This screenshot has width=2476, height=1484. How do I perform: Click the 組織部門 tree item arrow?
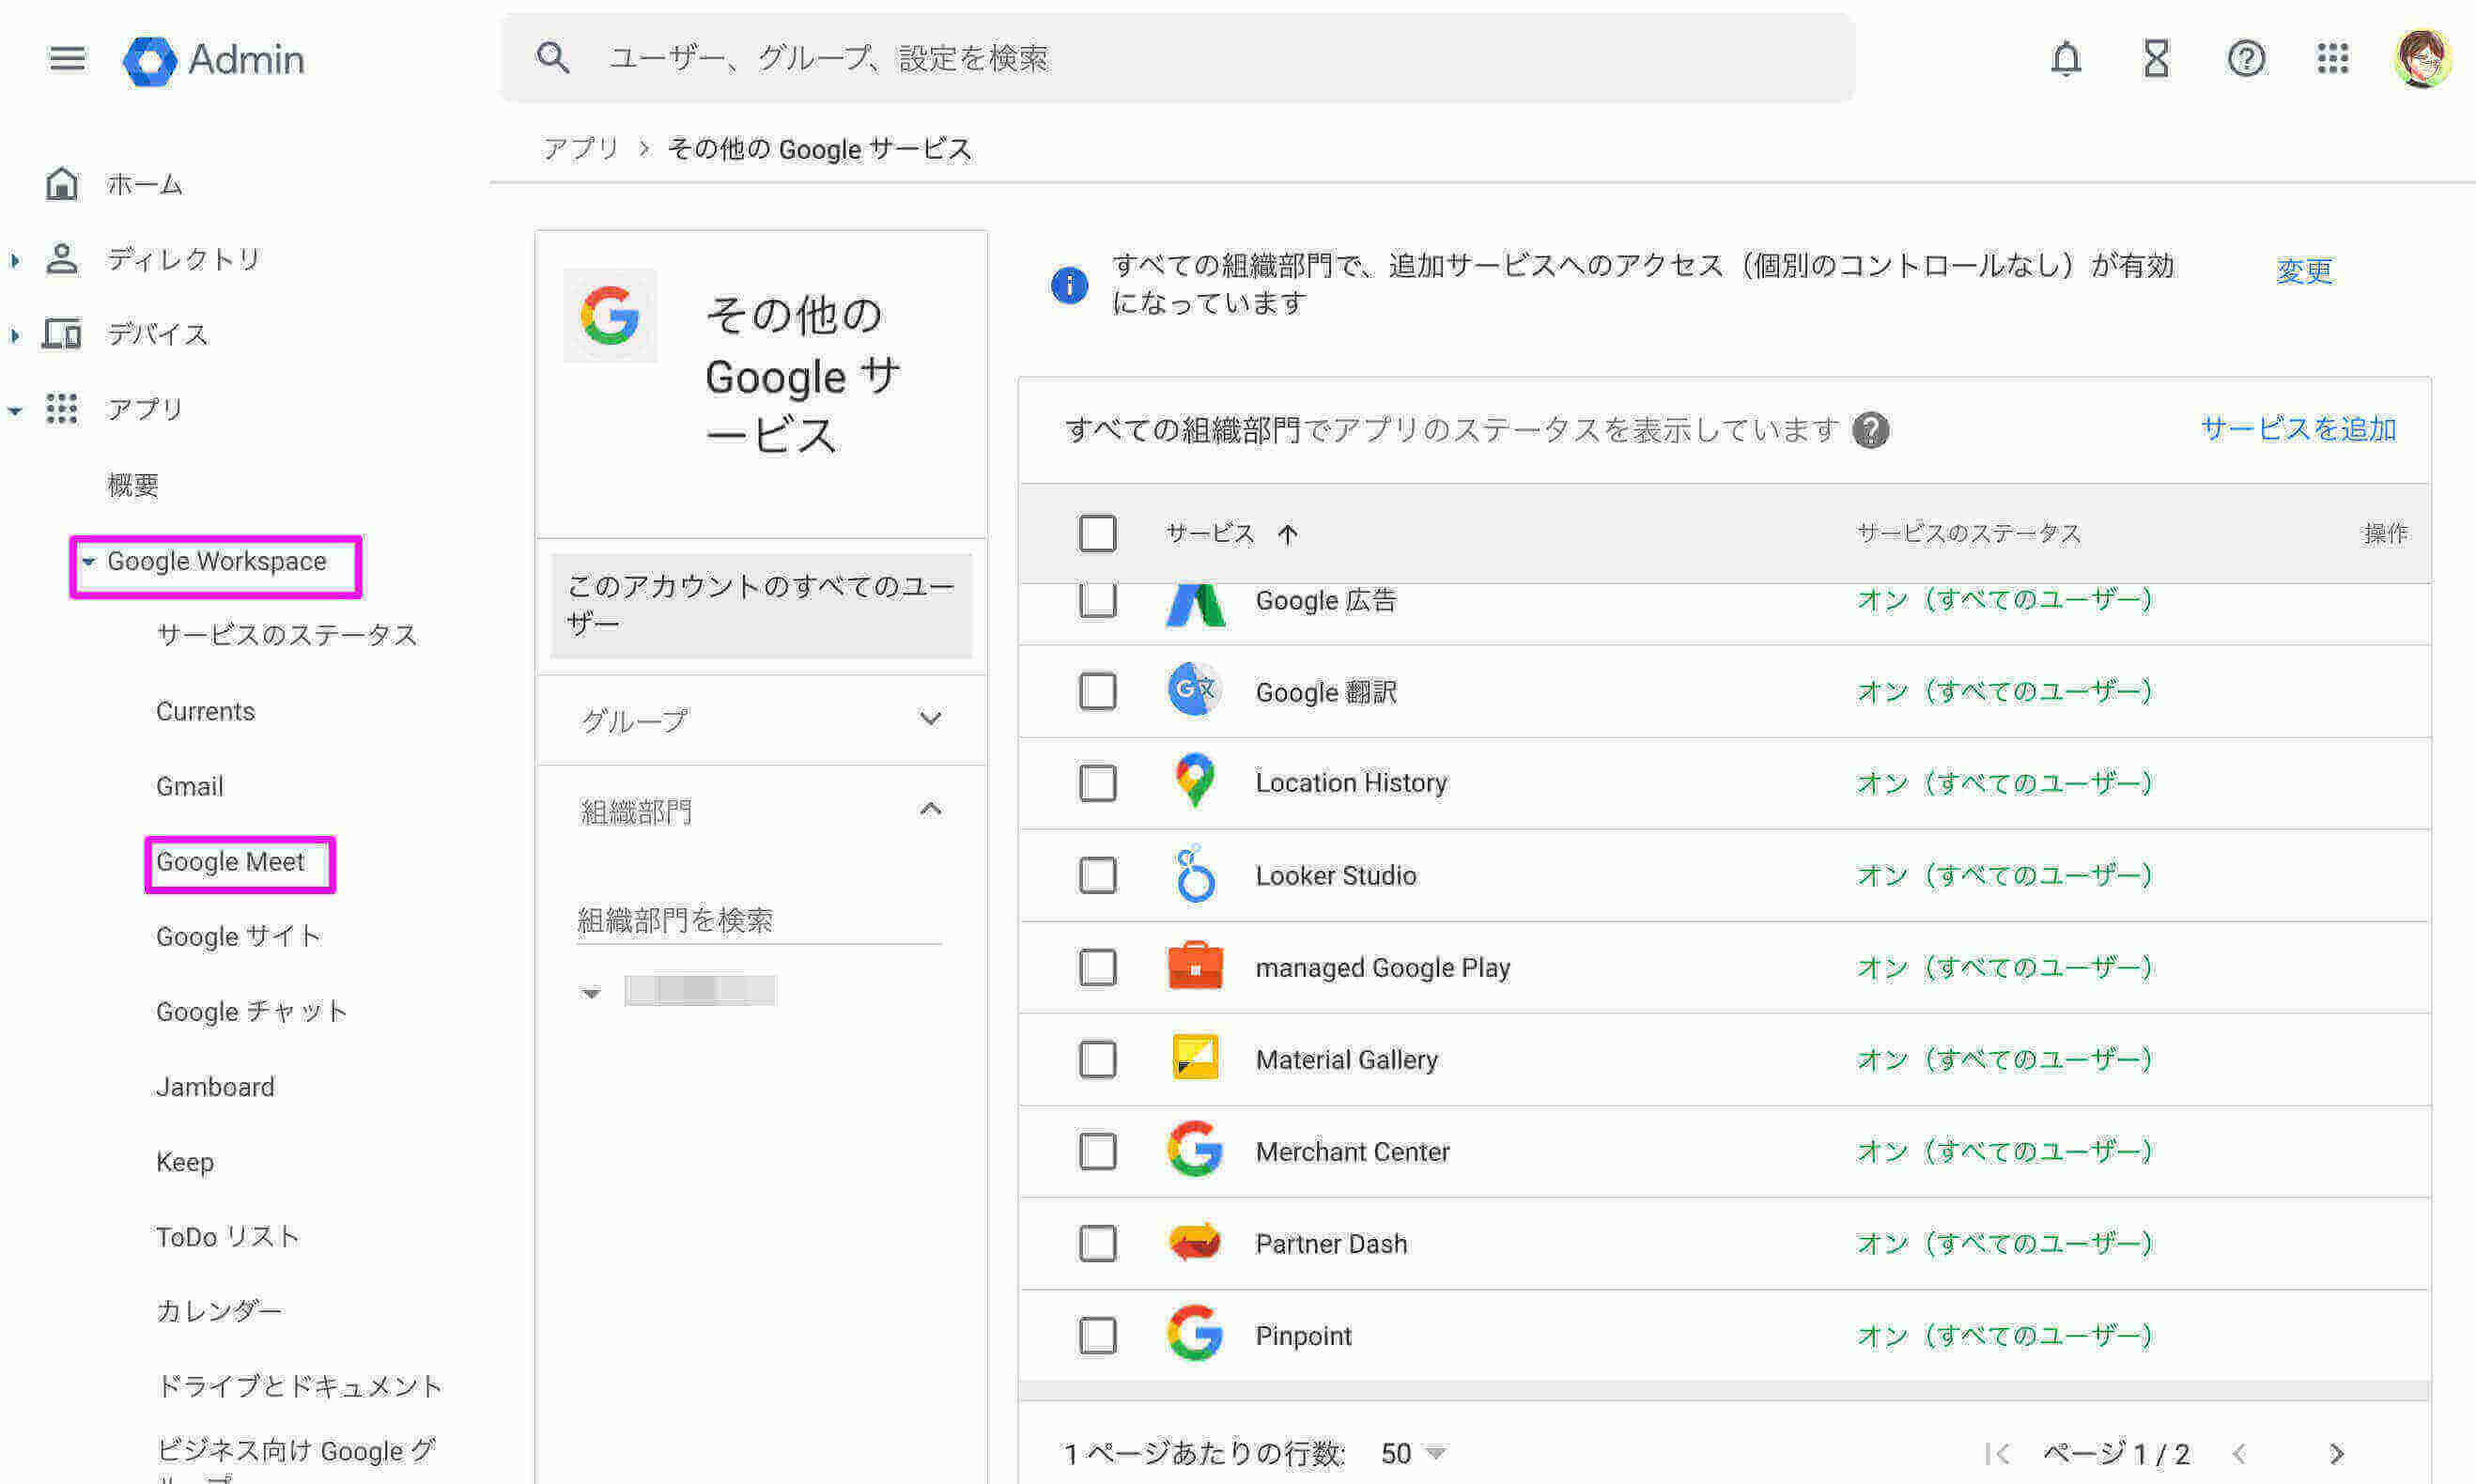click(592, 993)
